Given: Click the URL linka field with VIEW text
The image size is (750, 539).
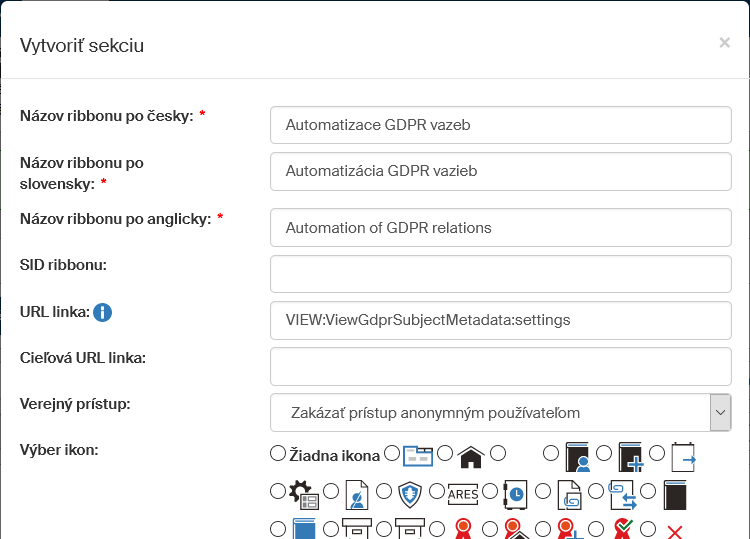Looking at the screenshot, I should pyautogui.click(x=500, y=320).
